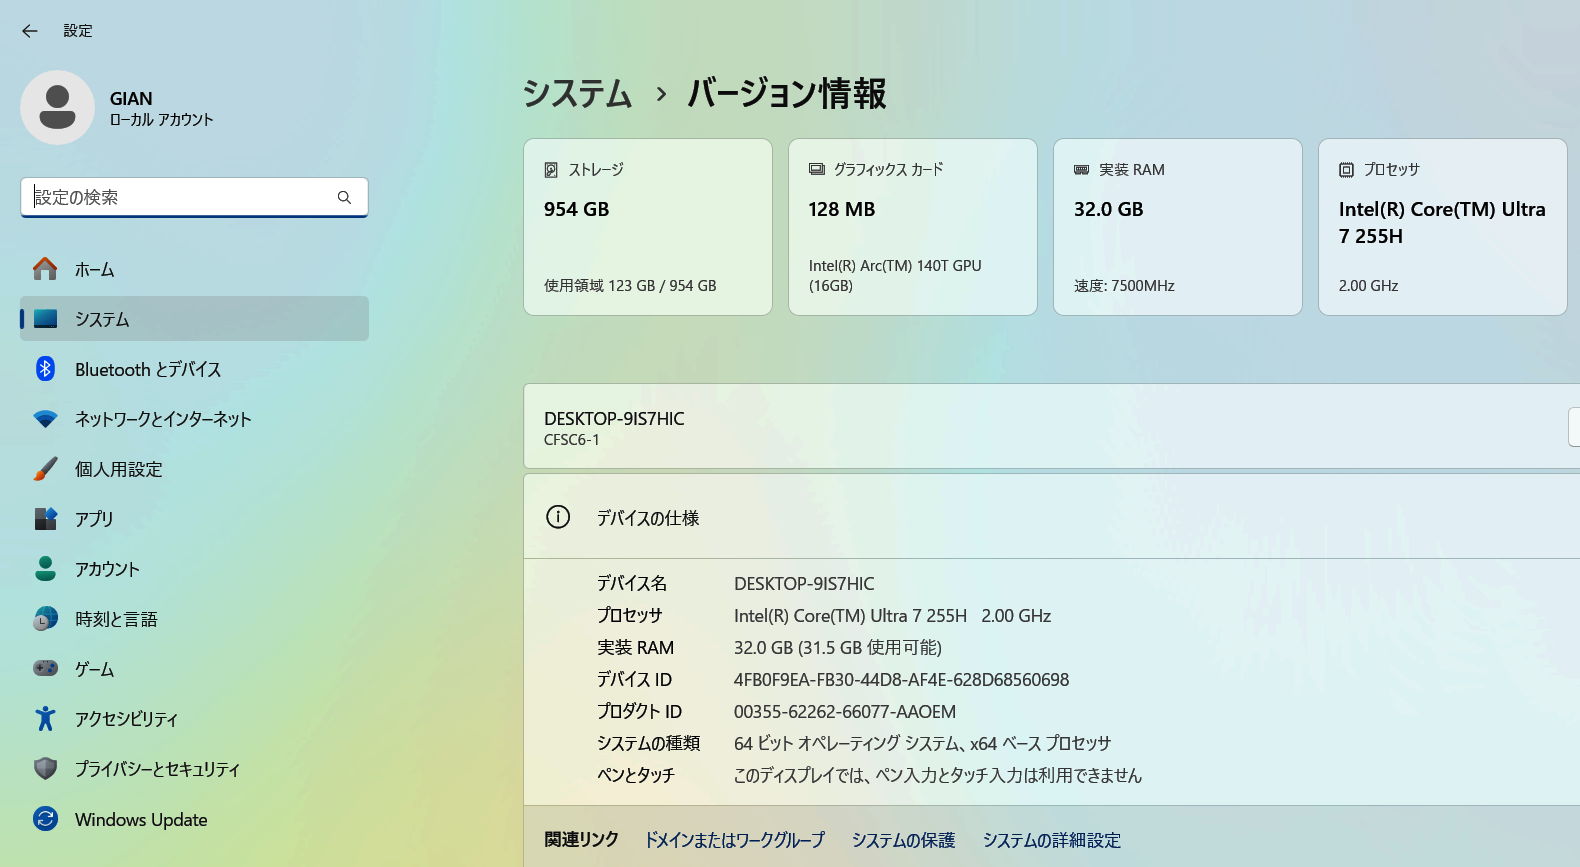
Task: Click the アカウント person icon
Action: pyautogui.click(x=45, y=569)
